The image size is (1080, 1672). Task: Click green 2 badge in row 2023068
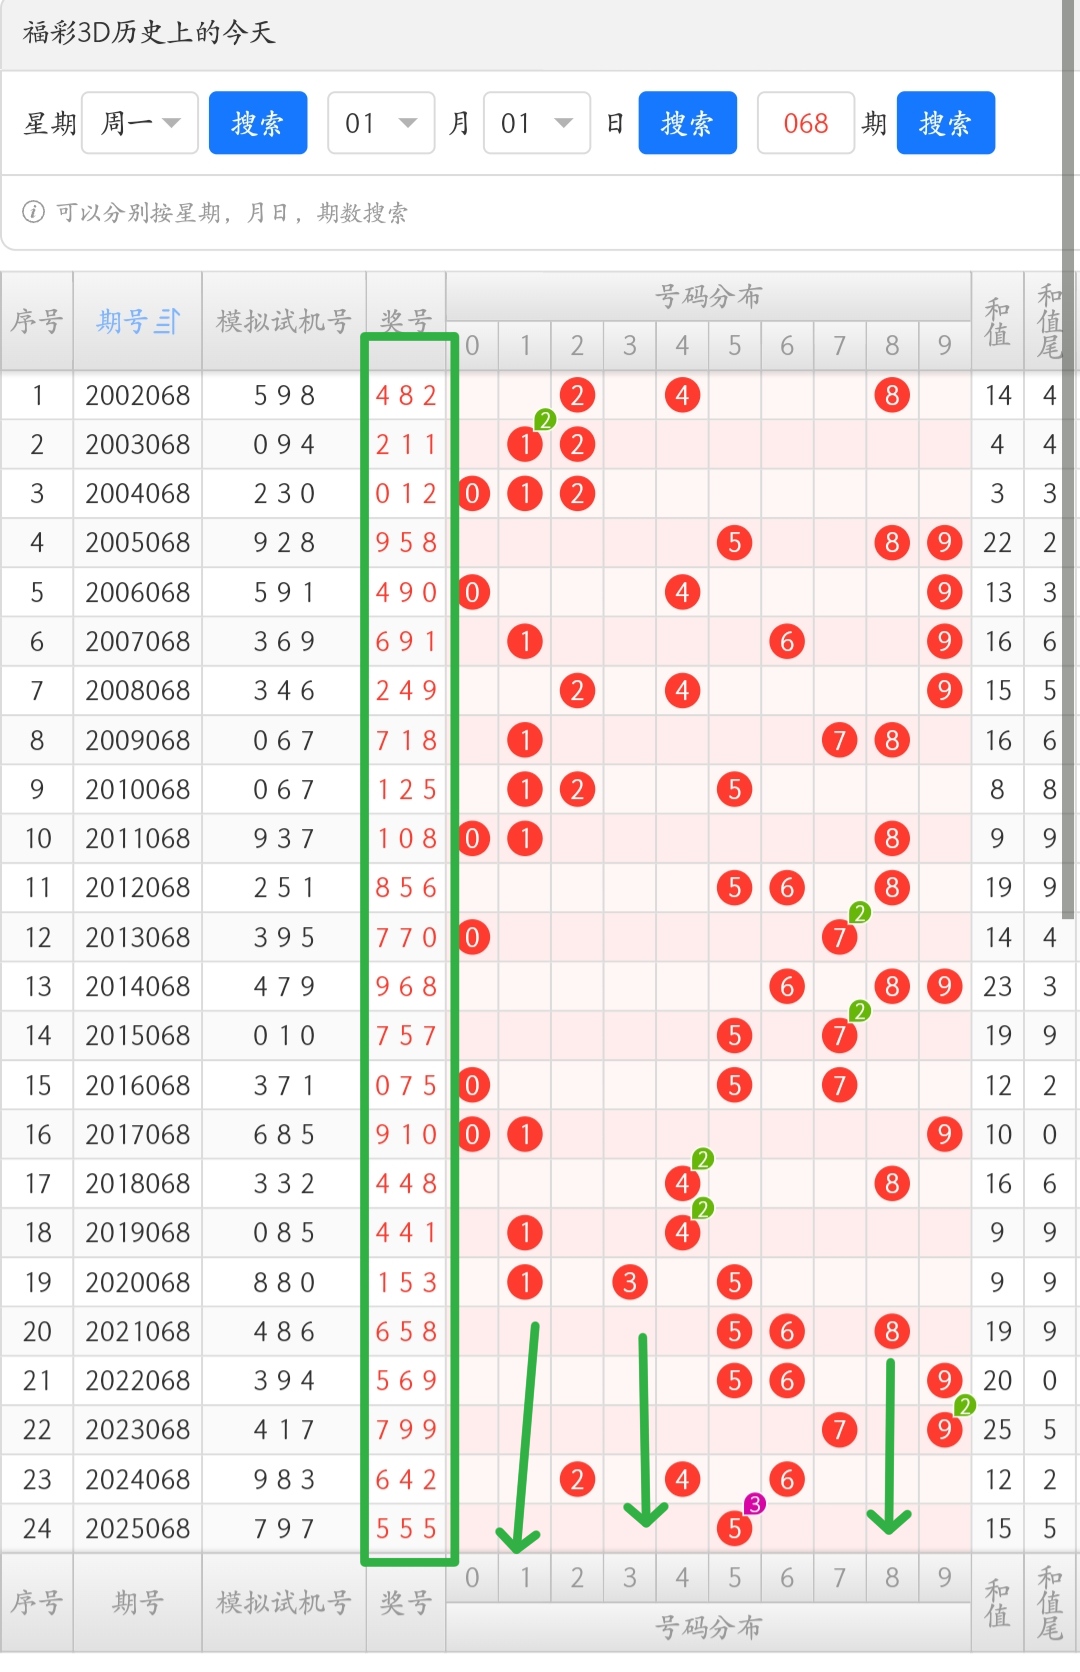click(965, 1406)
